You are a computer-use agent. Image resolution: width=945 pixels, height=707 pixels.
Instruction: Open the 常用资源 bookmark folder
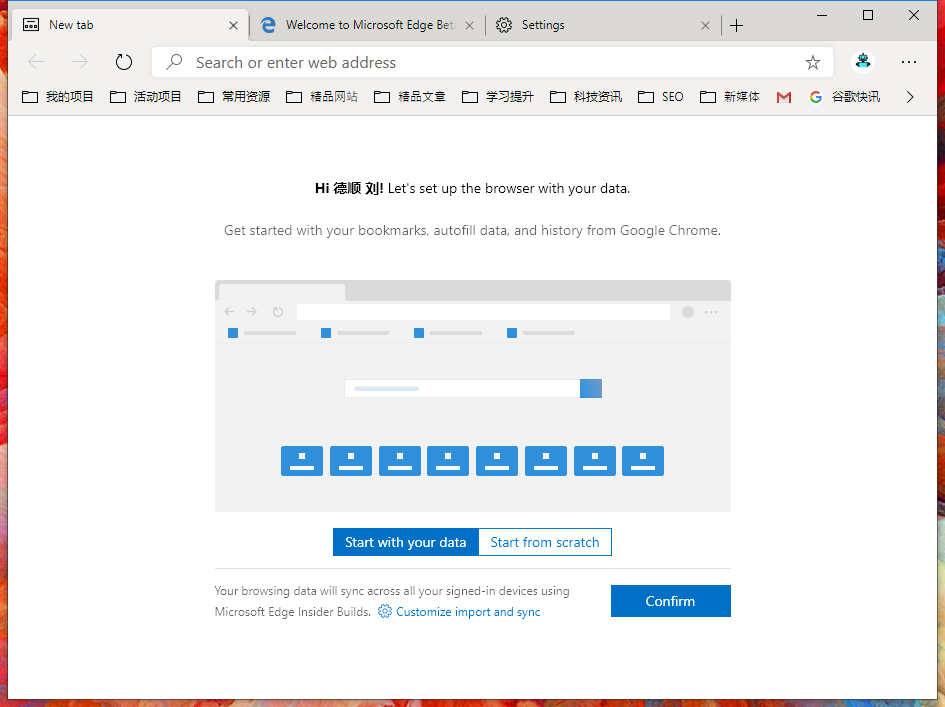tap(234, 96)
